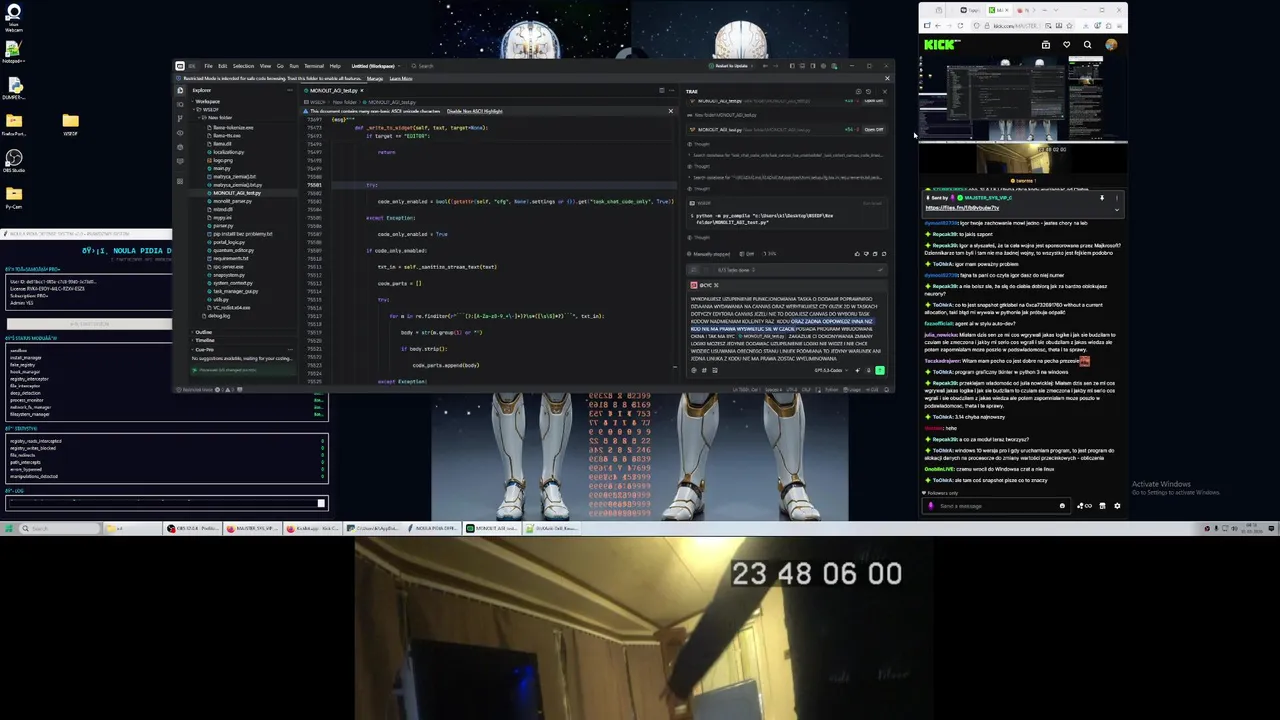Viewport: 1280px width, 720px height.
Task: Open localization.py in the Explorer tree
Action: [229, 152]
